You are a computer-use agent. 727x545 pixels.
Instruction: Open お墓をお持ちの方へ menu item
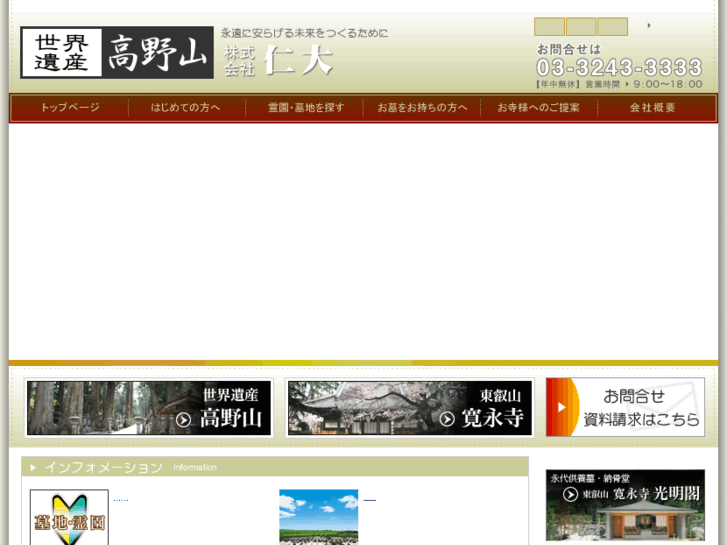tap(422, 108)
